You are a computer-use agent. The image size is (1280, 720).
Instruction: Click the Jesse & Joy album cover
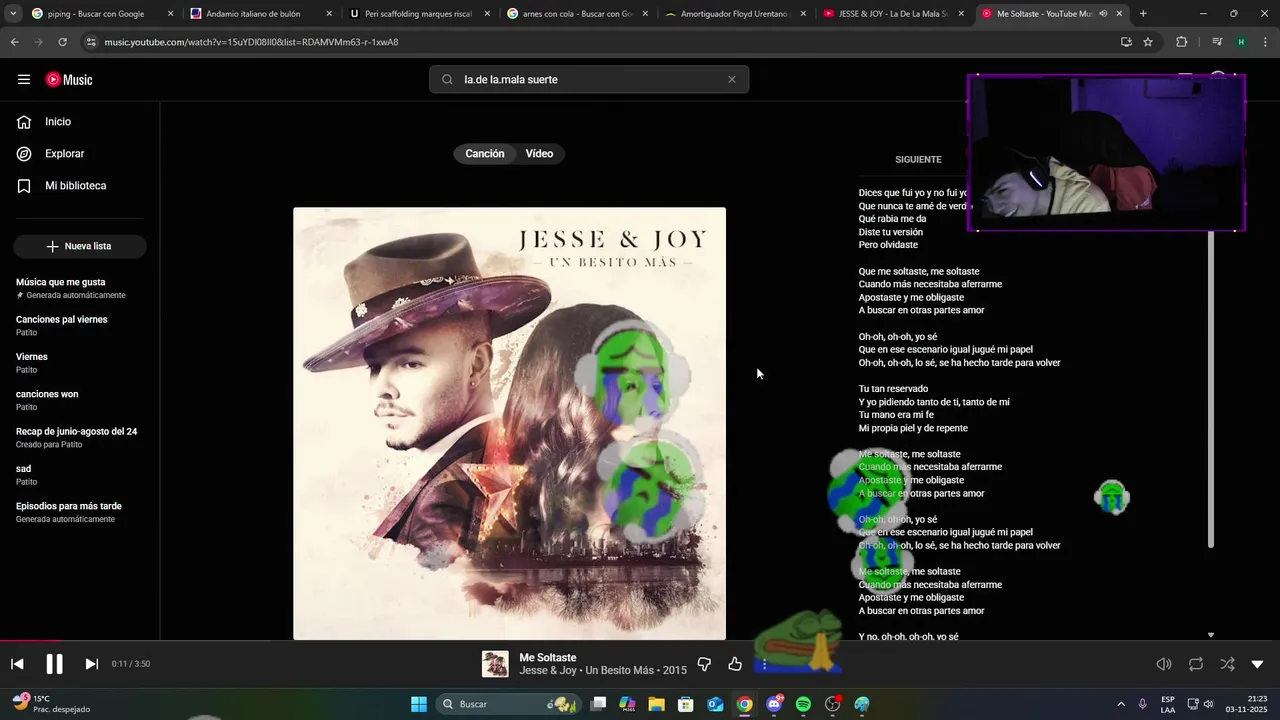pos(509,423)
